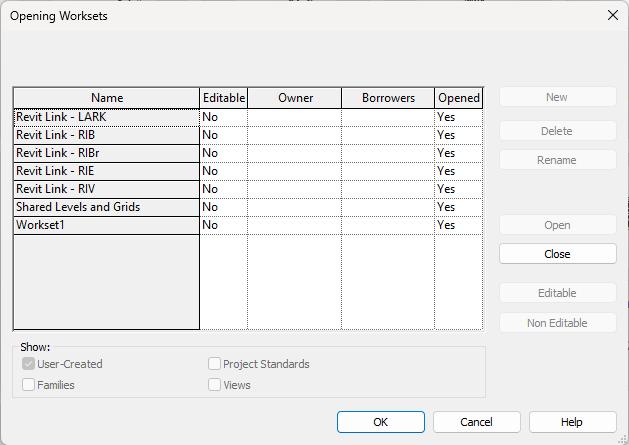This screenshot has height=445, width=629.
Task: Click the OK button
Action: coord(380,422)
